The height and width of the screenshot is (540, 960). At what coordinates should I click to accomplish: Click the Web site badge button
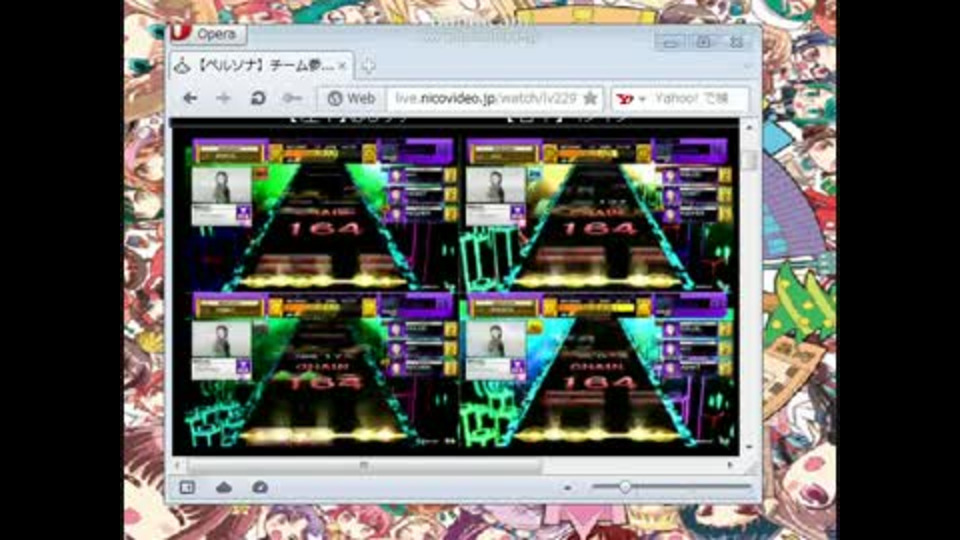tap(351, 98)
